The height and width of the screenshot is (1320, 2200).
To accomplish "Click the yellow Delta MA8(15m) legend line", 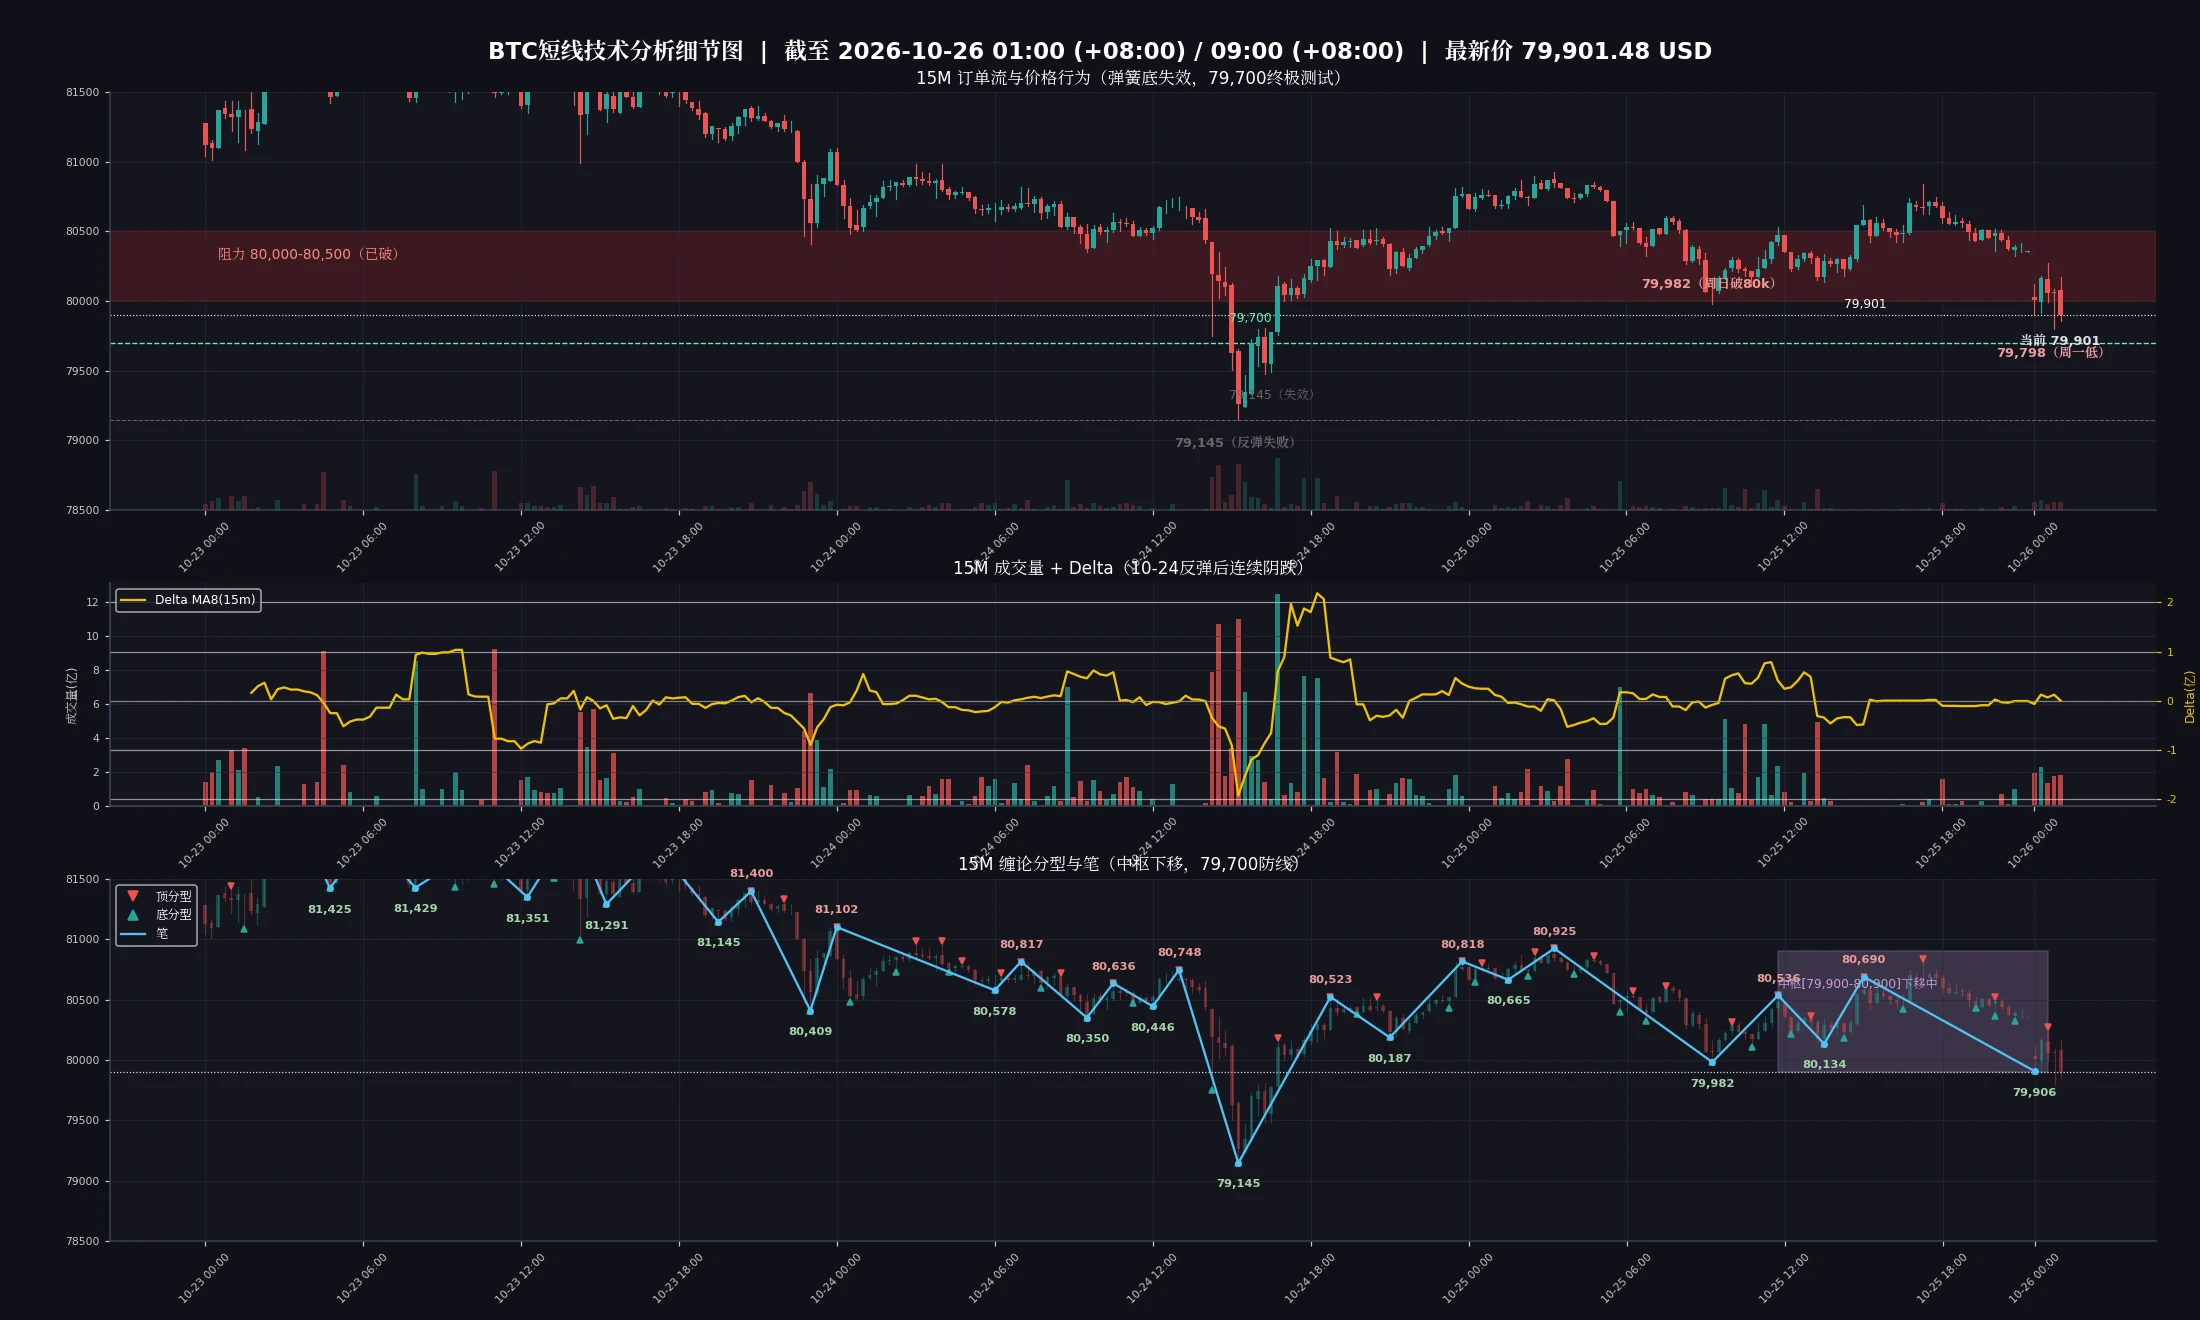I will click(133, 600).
